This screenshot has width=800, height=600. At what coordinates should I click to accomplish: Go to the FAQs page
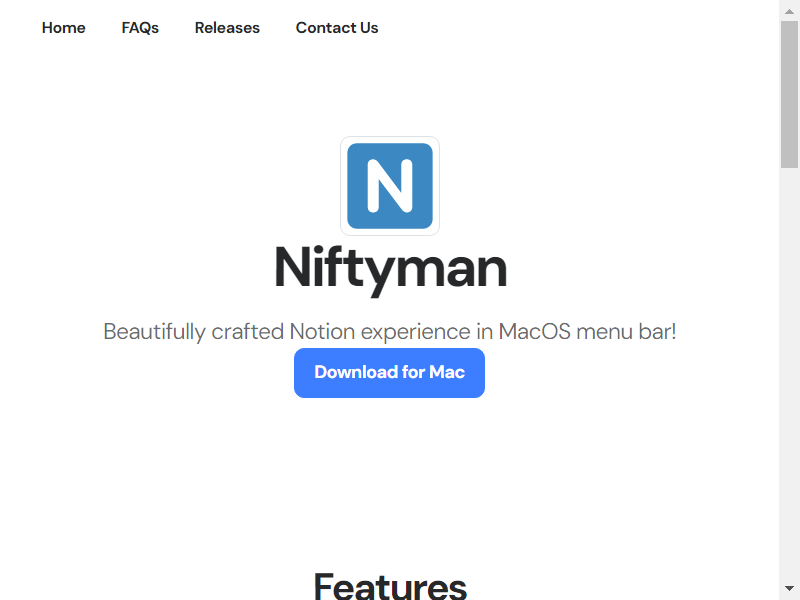coord(140,28)
